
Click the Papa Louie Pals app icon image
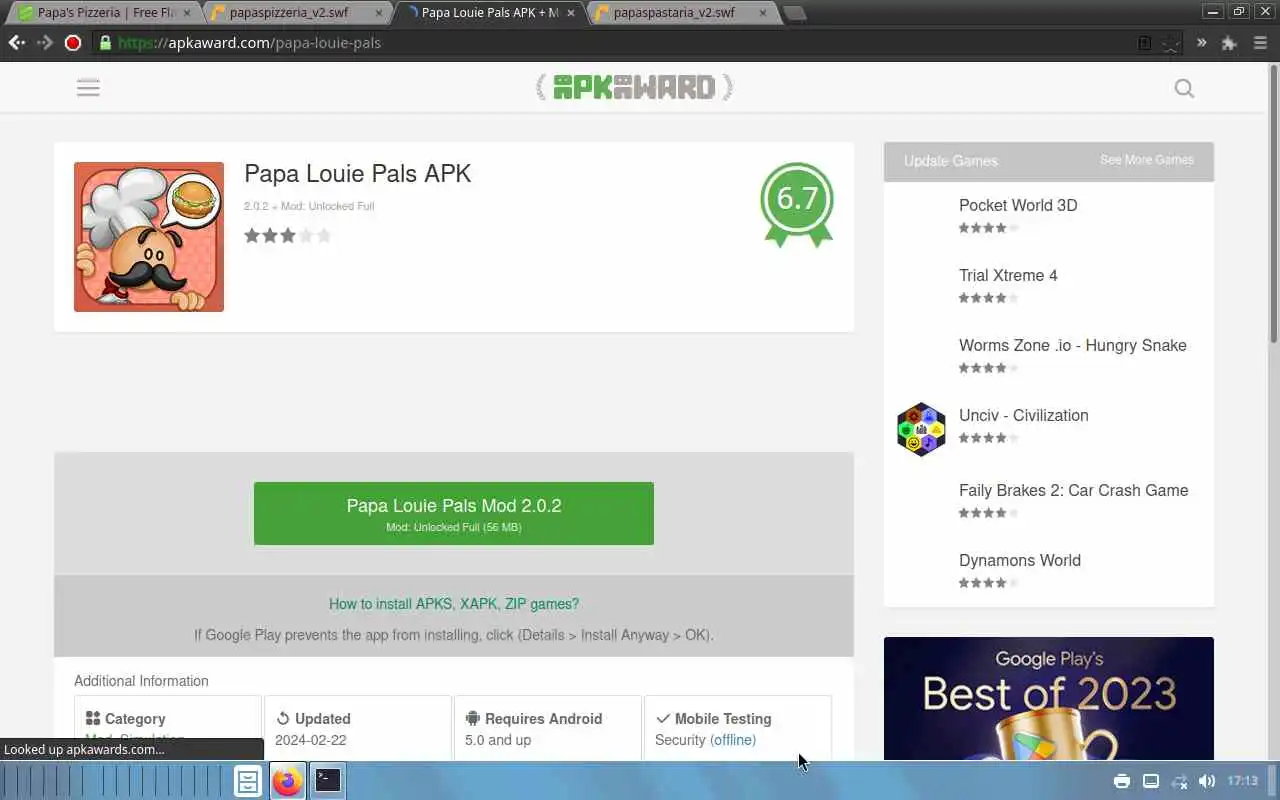pyautogui.click(x=149, y=237)
